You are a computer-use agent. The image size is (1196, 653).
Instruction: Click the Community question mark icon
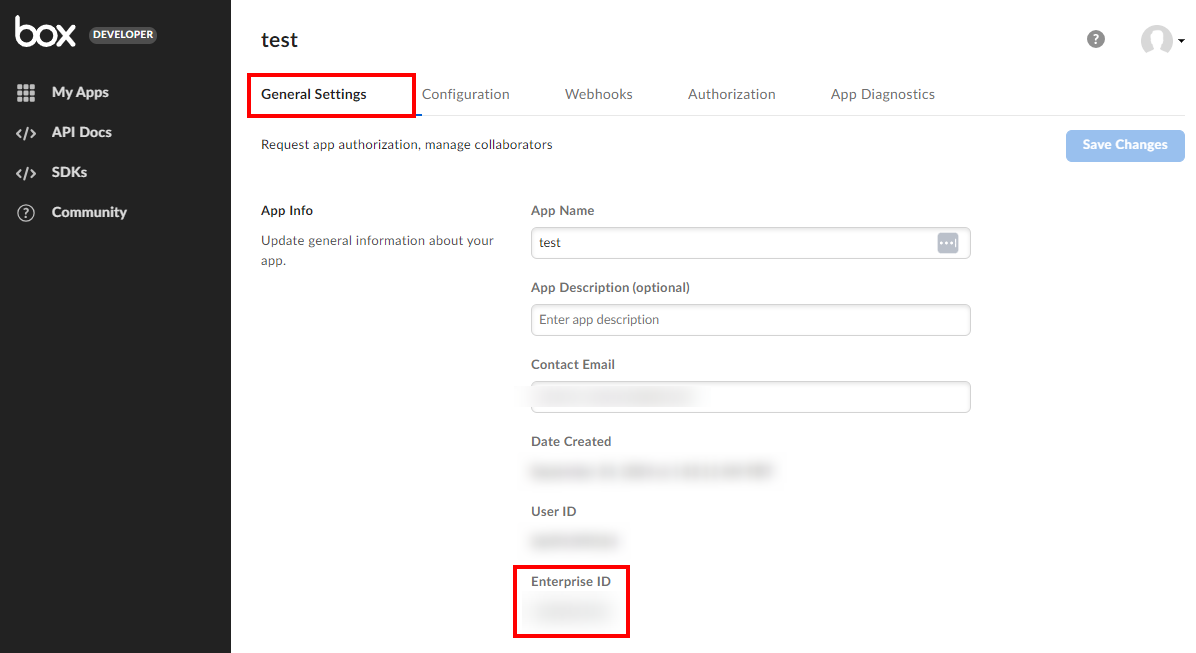26,213
